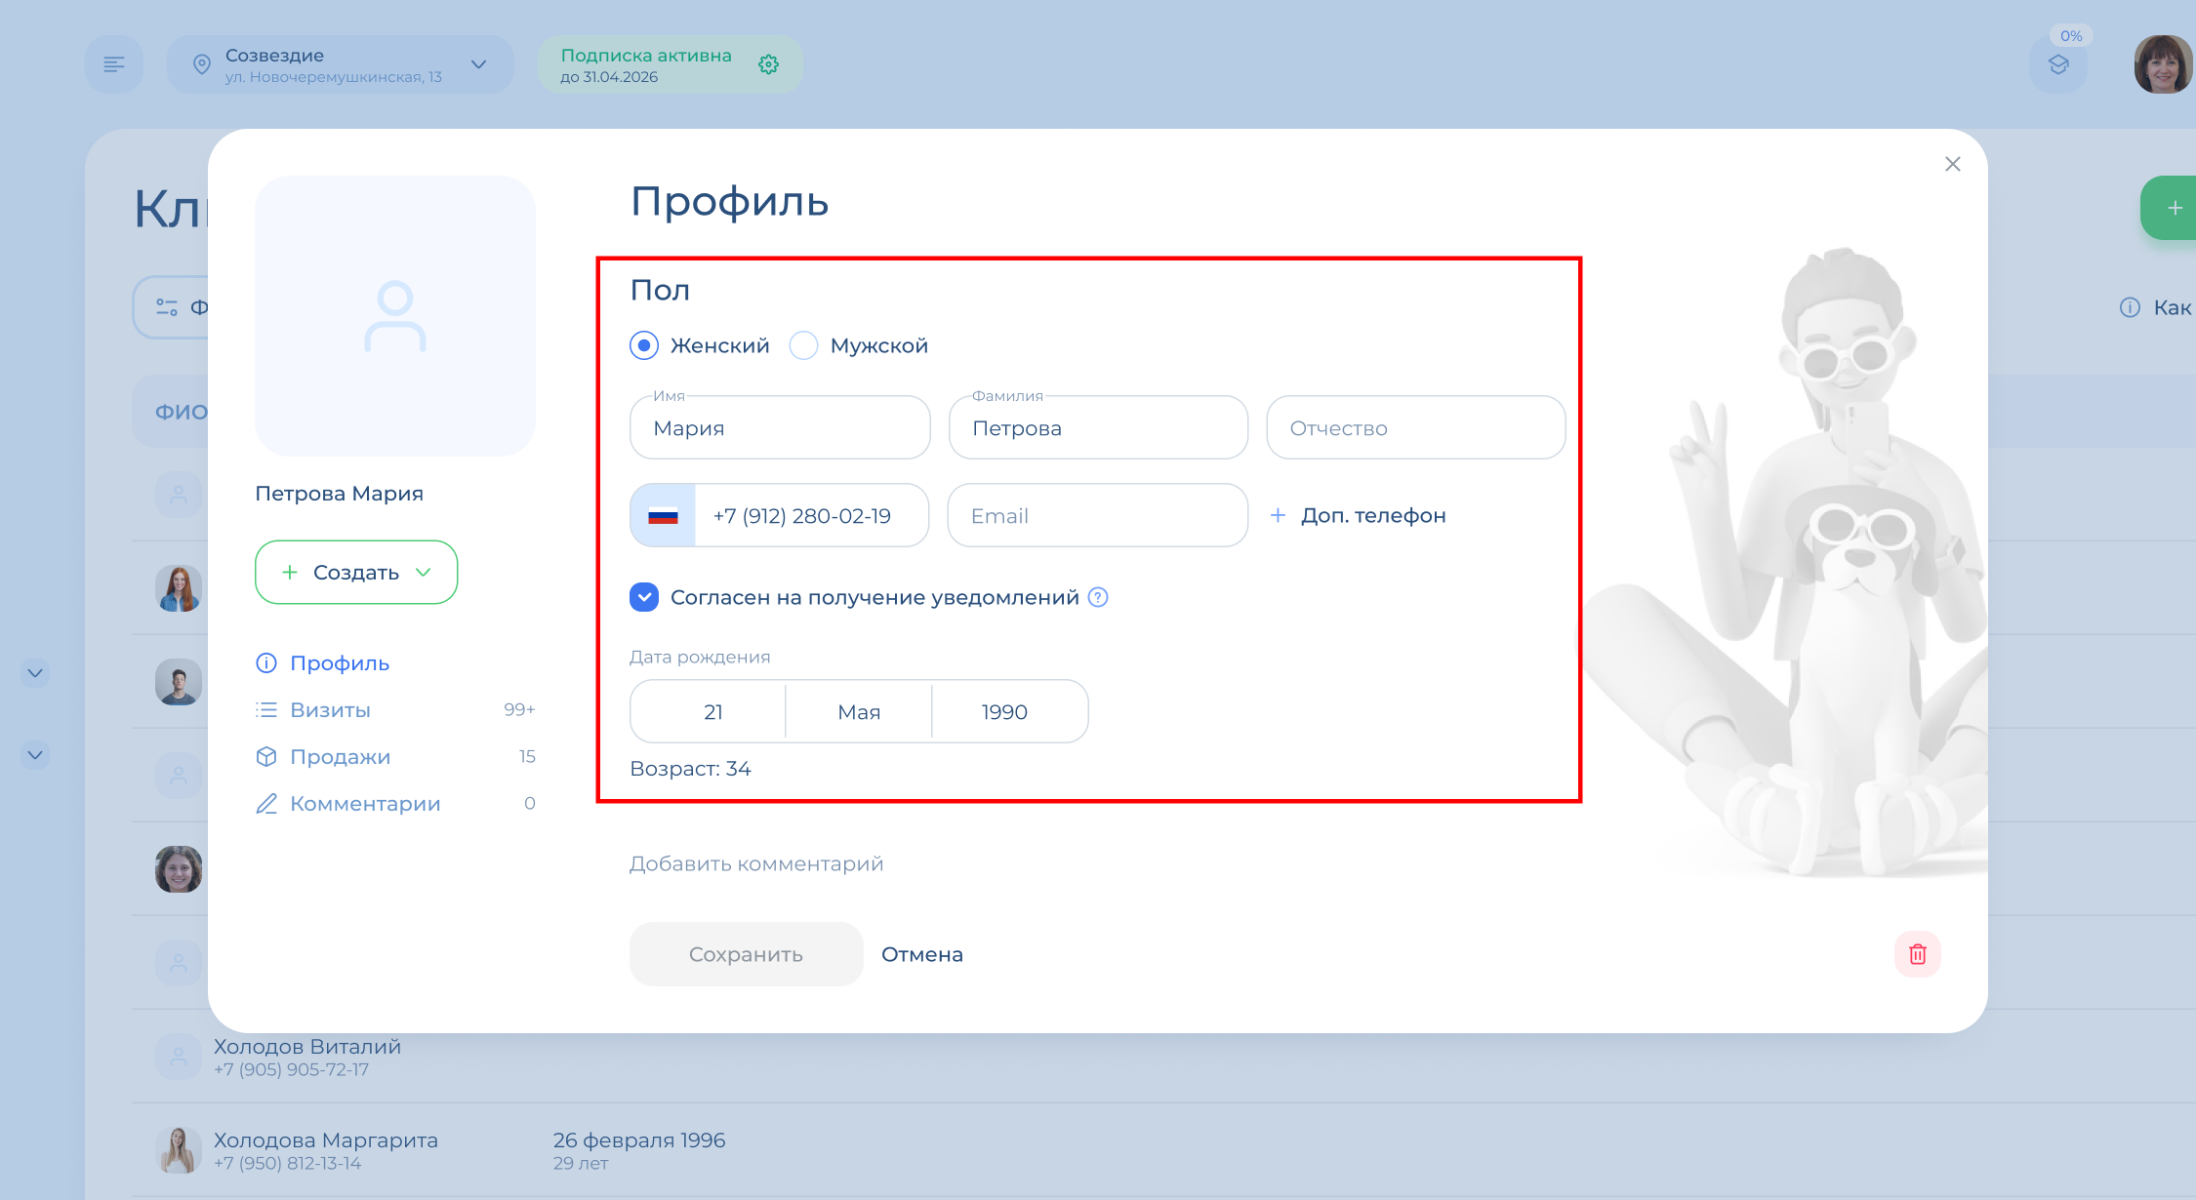
Task: Open the user avatar profile photo
Action: pos(2162,65)
